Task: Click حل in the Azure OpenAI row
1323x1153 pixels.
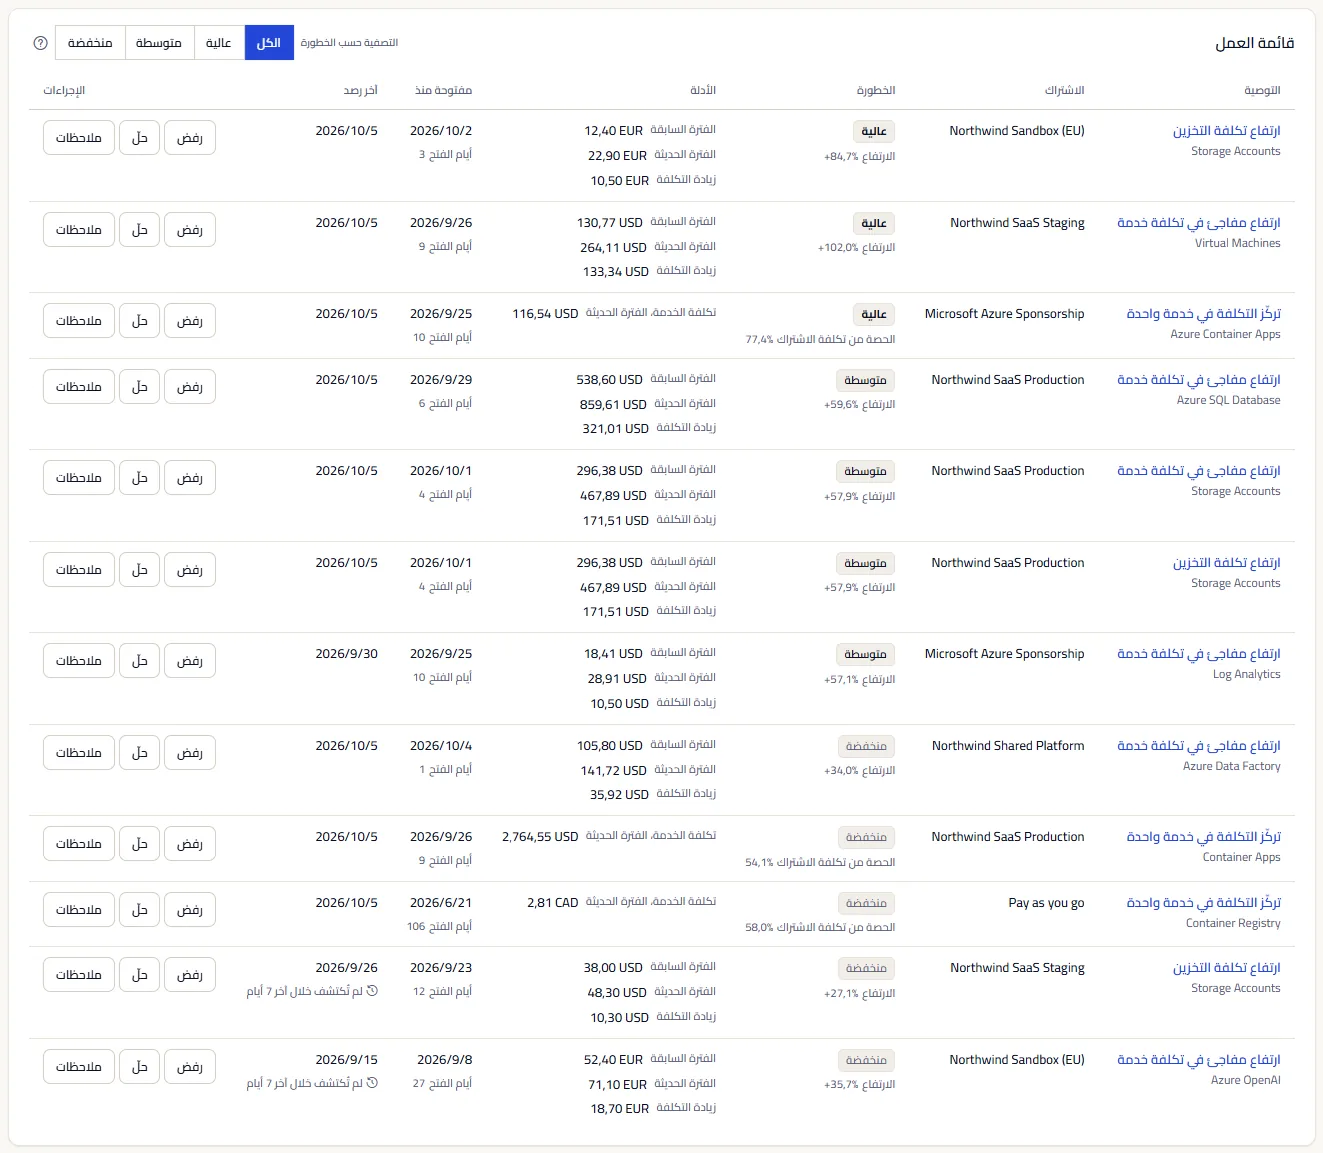Action: pyautogui.click(x=140, y=1067)
